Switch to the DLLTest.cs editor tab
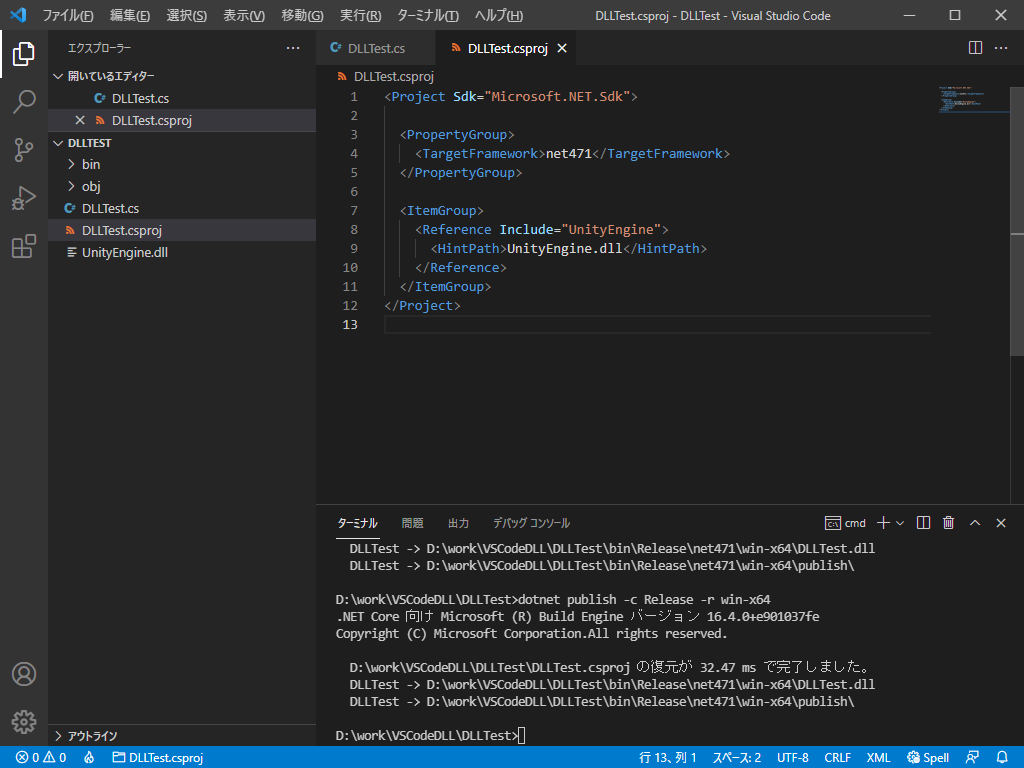The width and height of the screenshot is (1024, 768). pos(376,48)
